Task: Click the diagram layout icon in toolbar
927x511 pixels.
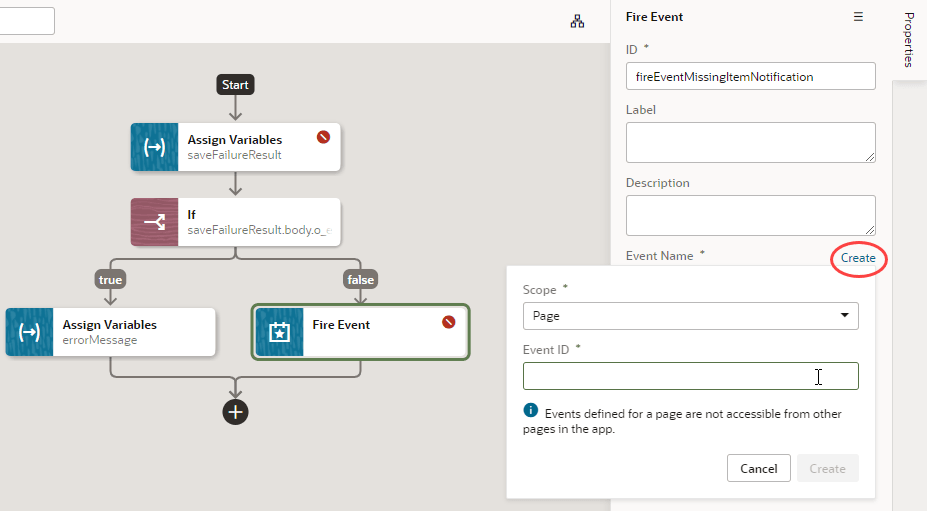Action: (577, 22)
